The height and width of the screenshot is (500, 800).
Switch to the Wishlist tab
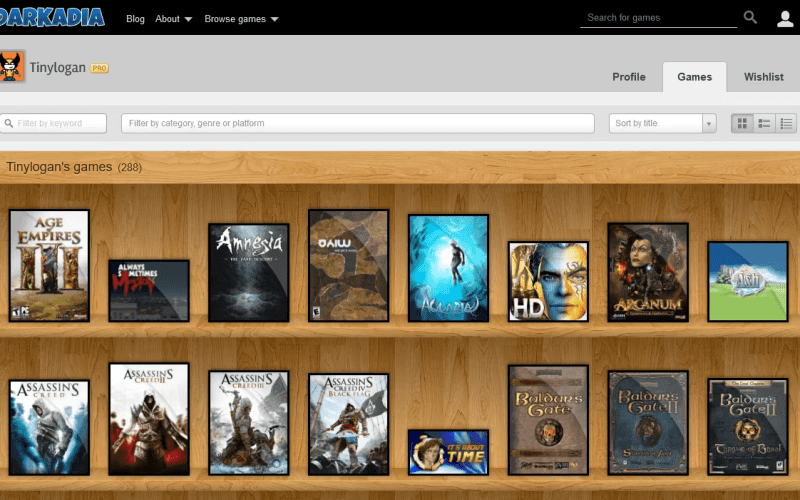[x=764, y=77]
